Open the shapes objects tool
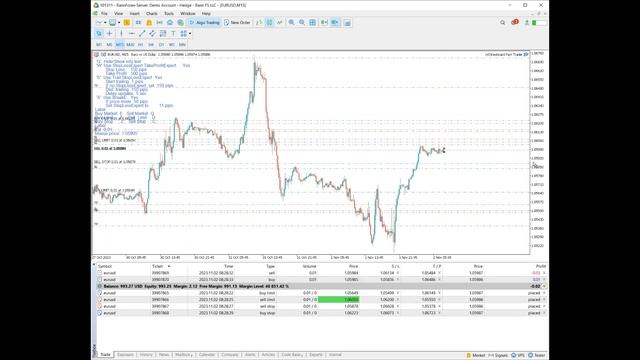This screenshot has height=360, width=640. (x=183, y=33)
